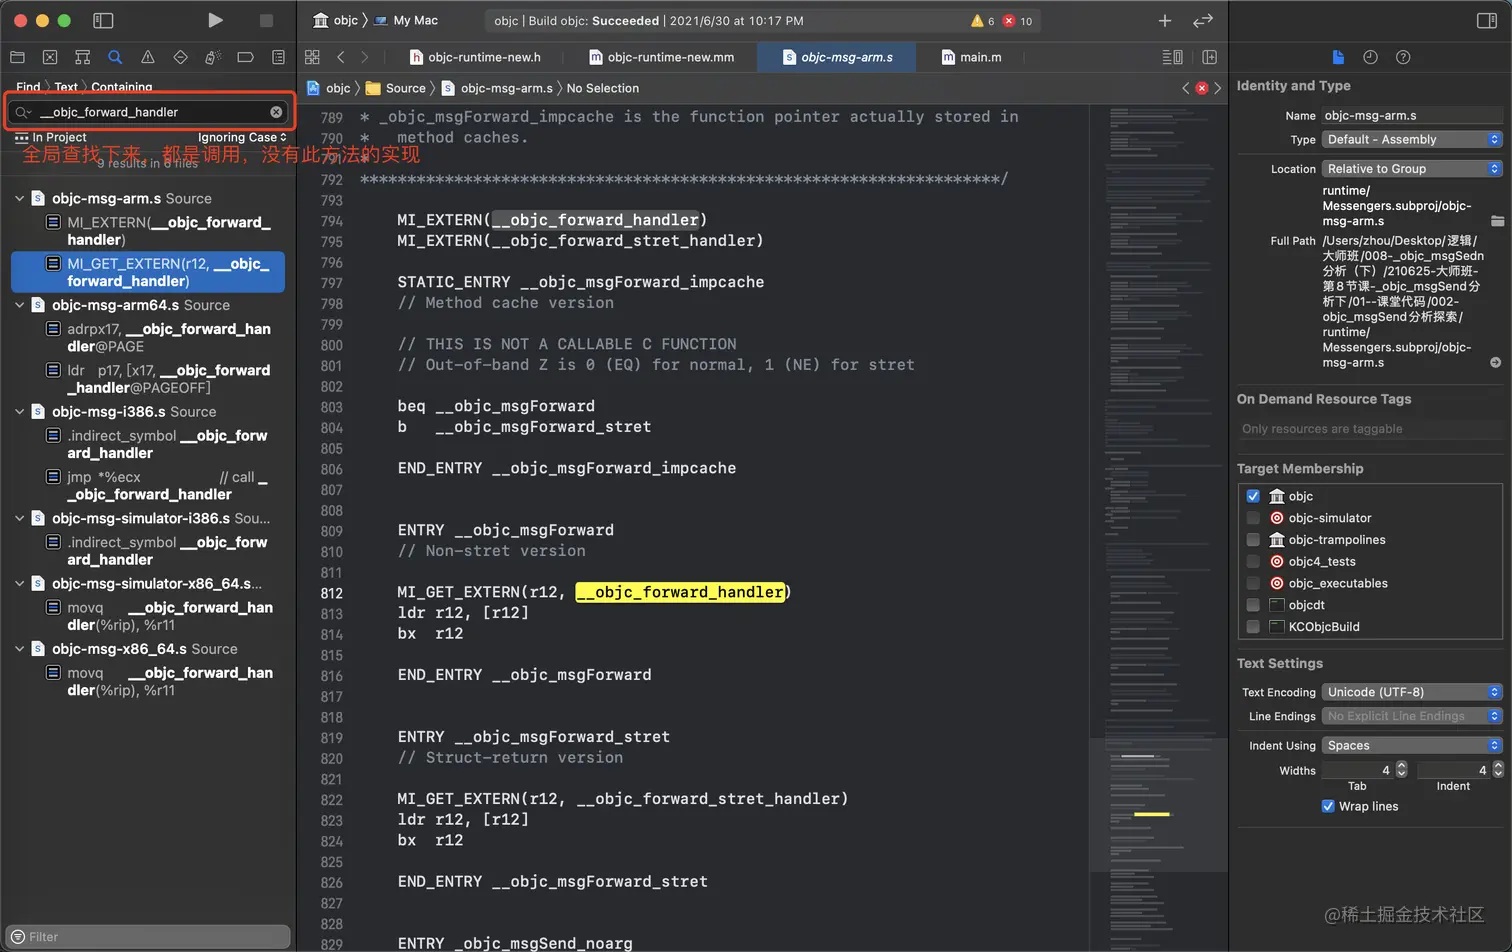Open Text Encoding Unicode dropdown

[1412, 692]
